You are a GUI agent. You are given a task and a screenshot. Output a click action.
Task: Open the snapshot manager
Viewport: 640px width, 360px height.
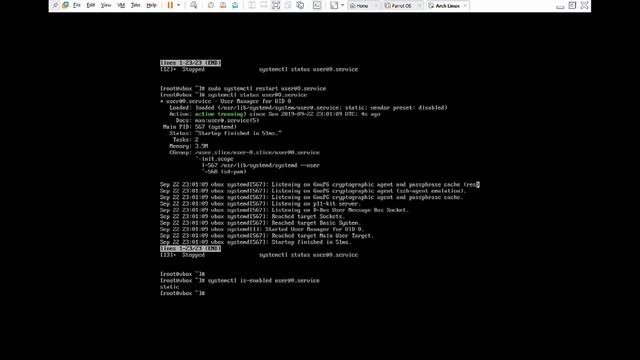(x=235, y=5)
